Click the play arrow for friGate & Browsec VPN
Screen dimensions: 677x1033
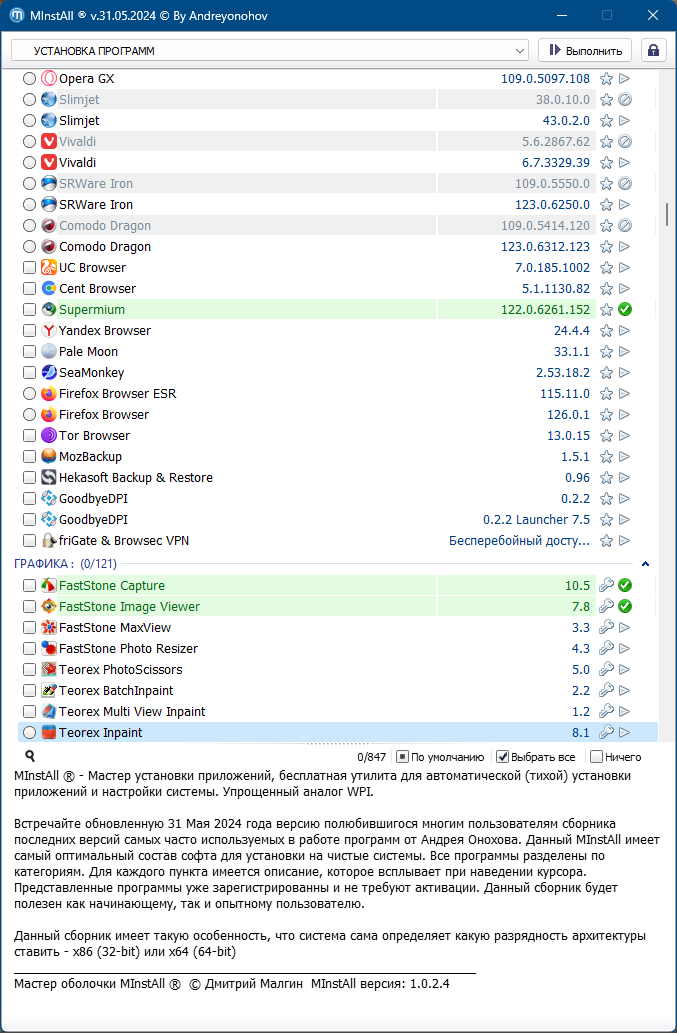tap(625, 541)
